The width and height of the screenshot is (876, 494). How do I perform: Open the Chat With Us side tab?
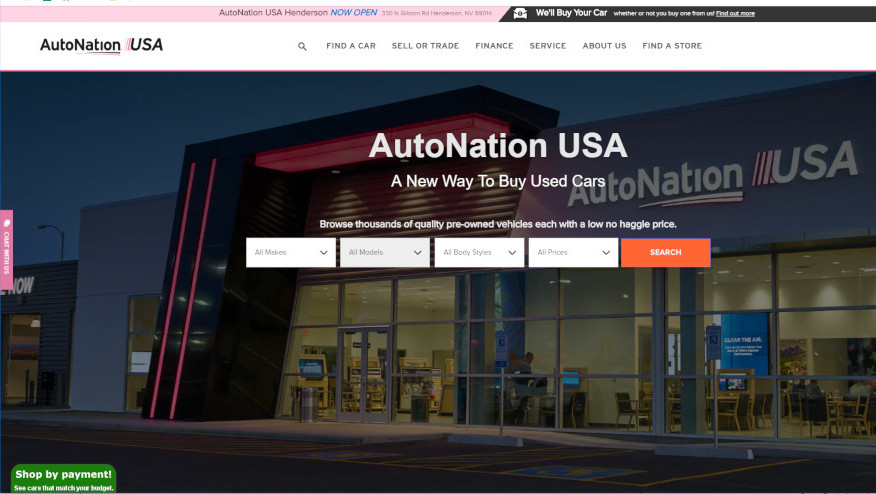pos(6,249)
